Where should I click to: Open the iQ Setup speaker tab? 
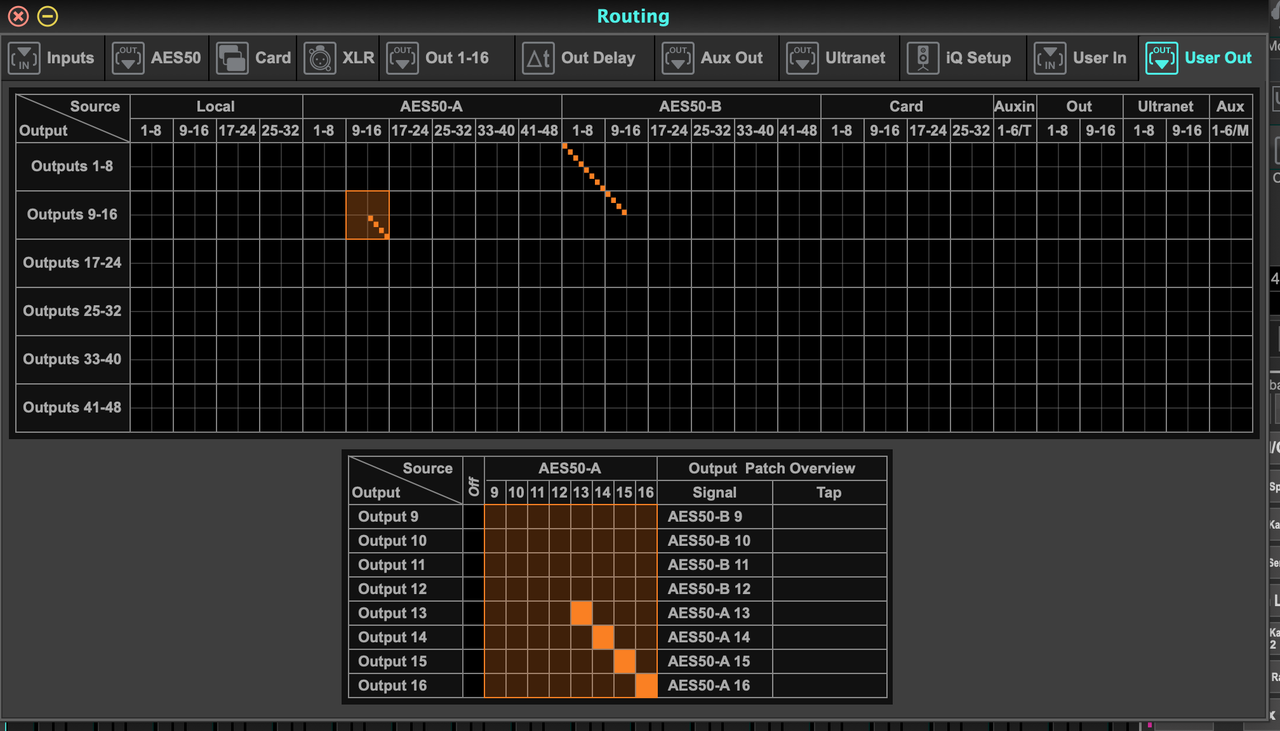pyautogui.click(x=964, y=58)
